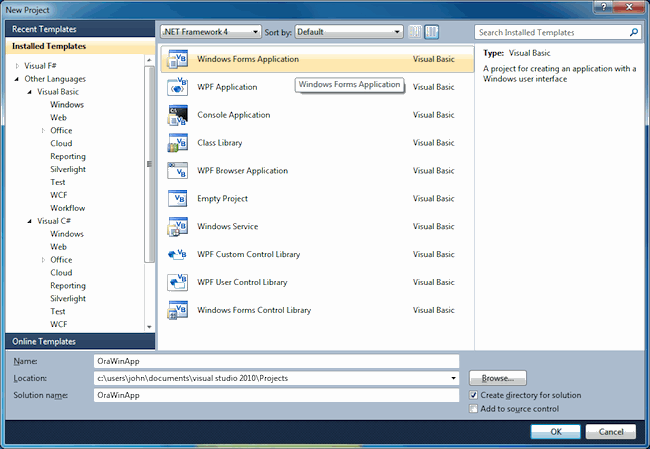The image size is (650, 449).
Task: Click the WPF Browser Application icon
Action: [x=177, y=170]
